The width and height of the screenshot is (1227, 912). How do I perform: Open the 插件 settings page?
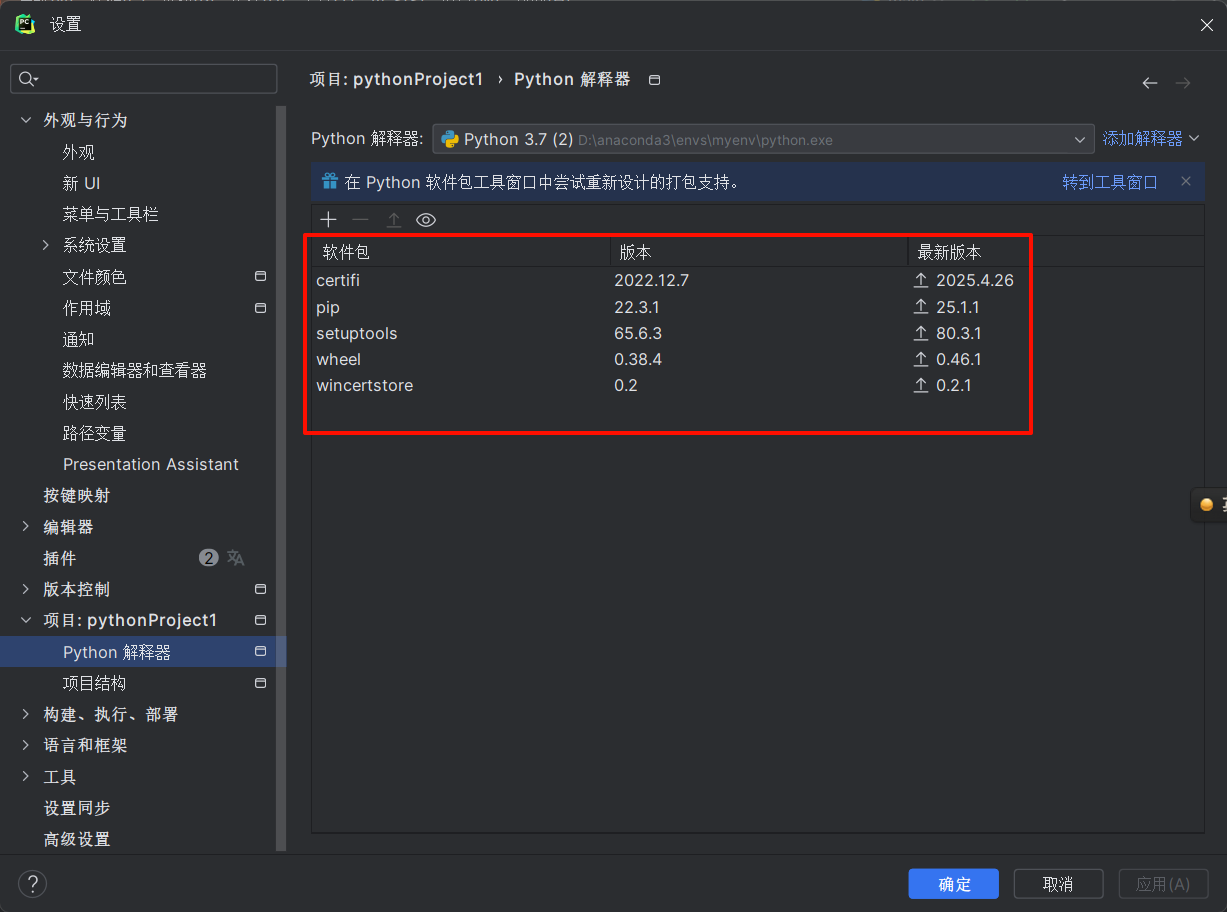click(59, 558)
